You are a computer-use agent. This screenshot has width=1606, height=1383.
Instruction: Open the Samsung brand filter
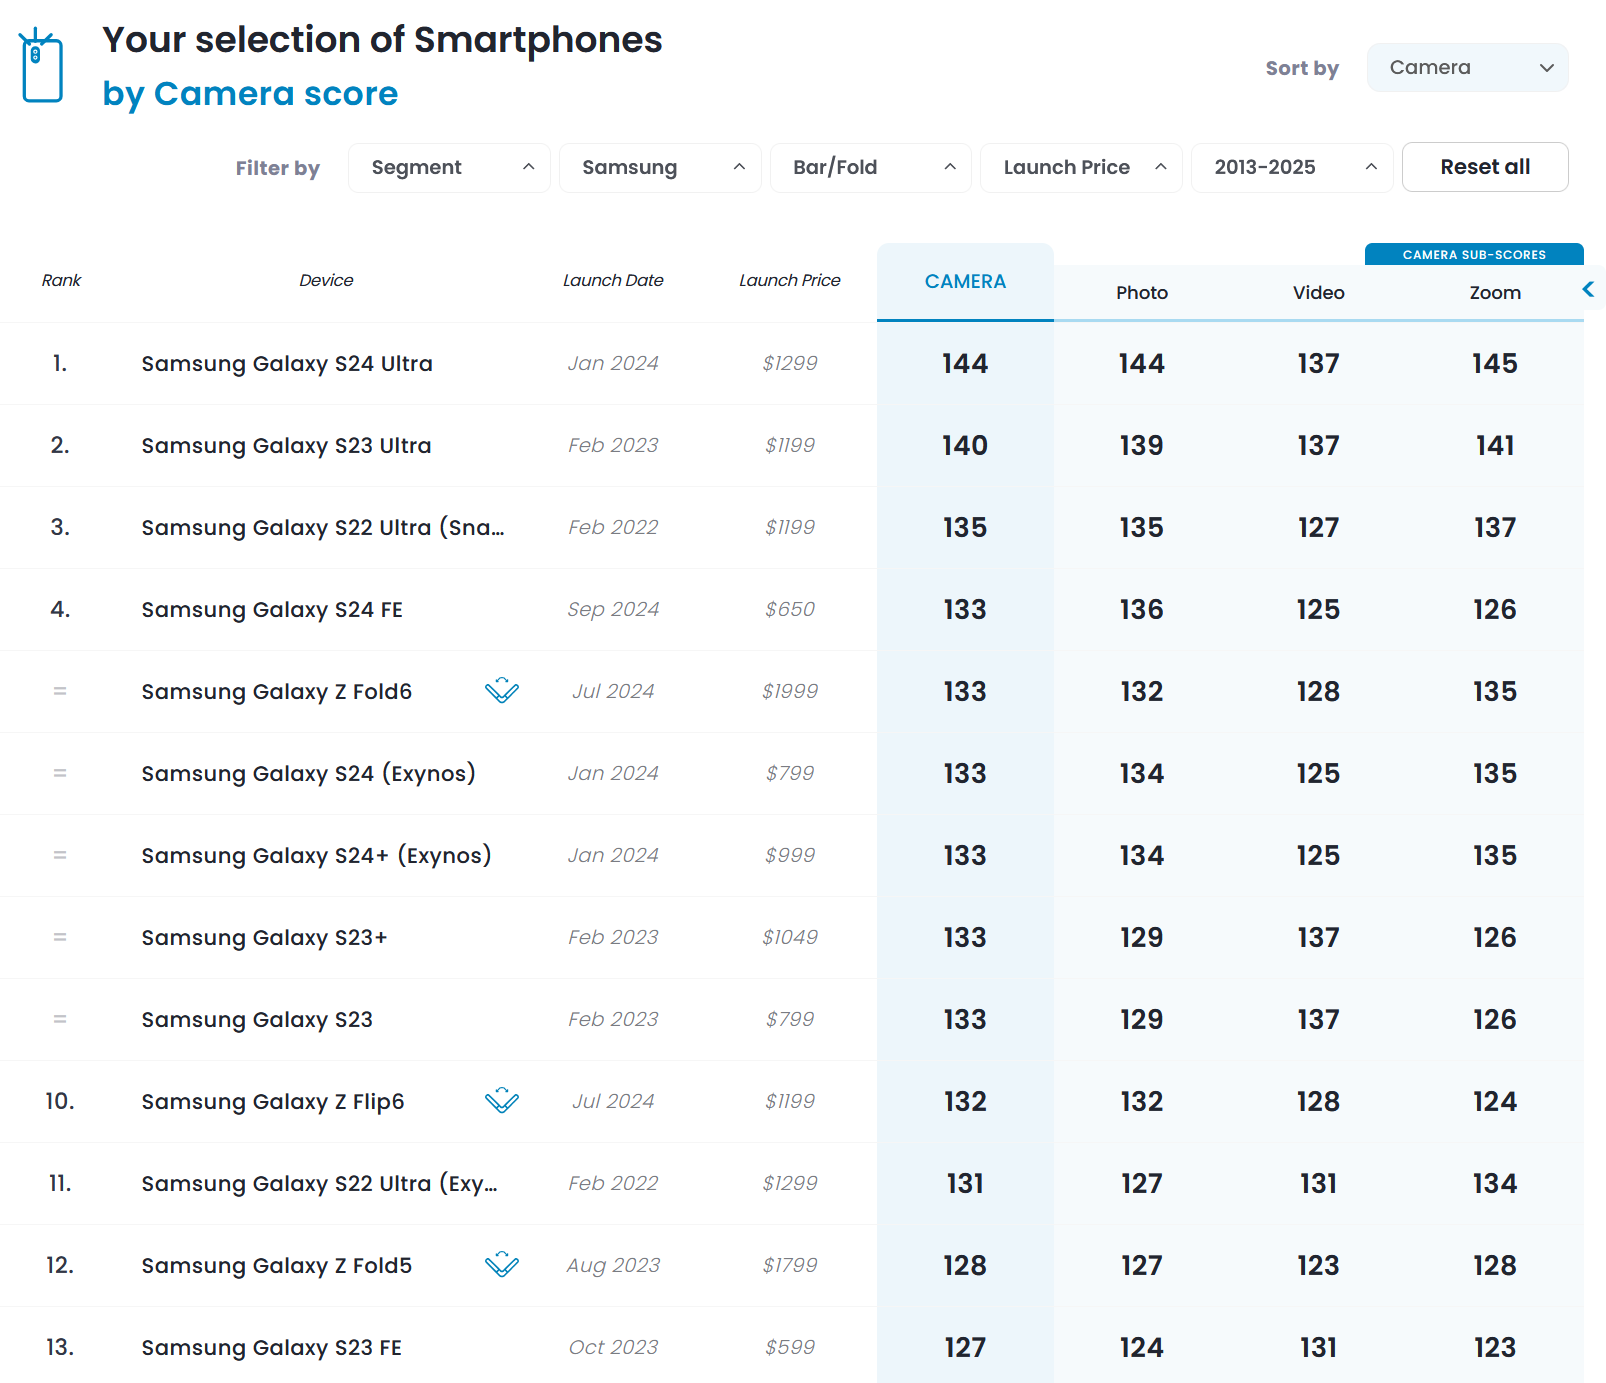tap(660, 167)
